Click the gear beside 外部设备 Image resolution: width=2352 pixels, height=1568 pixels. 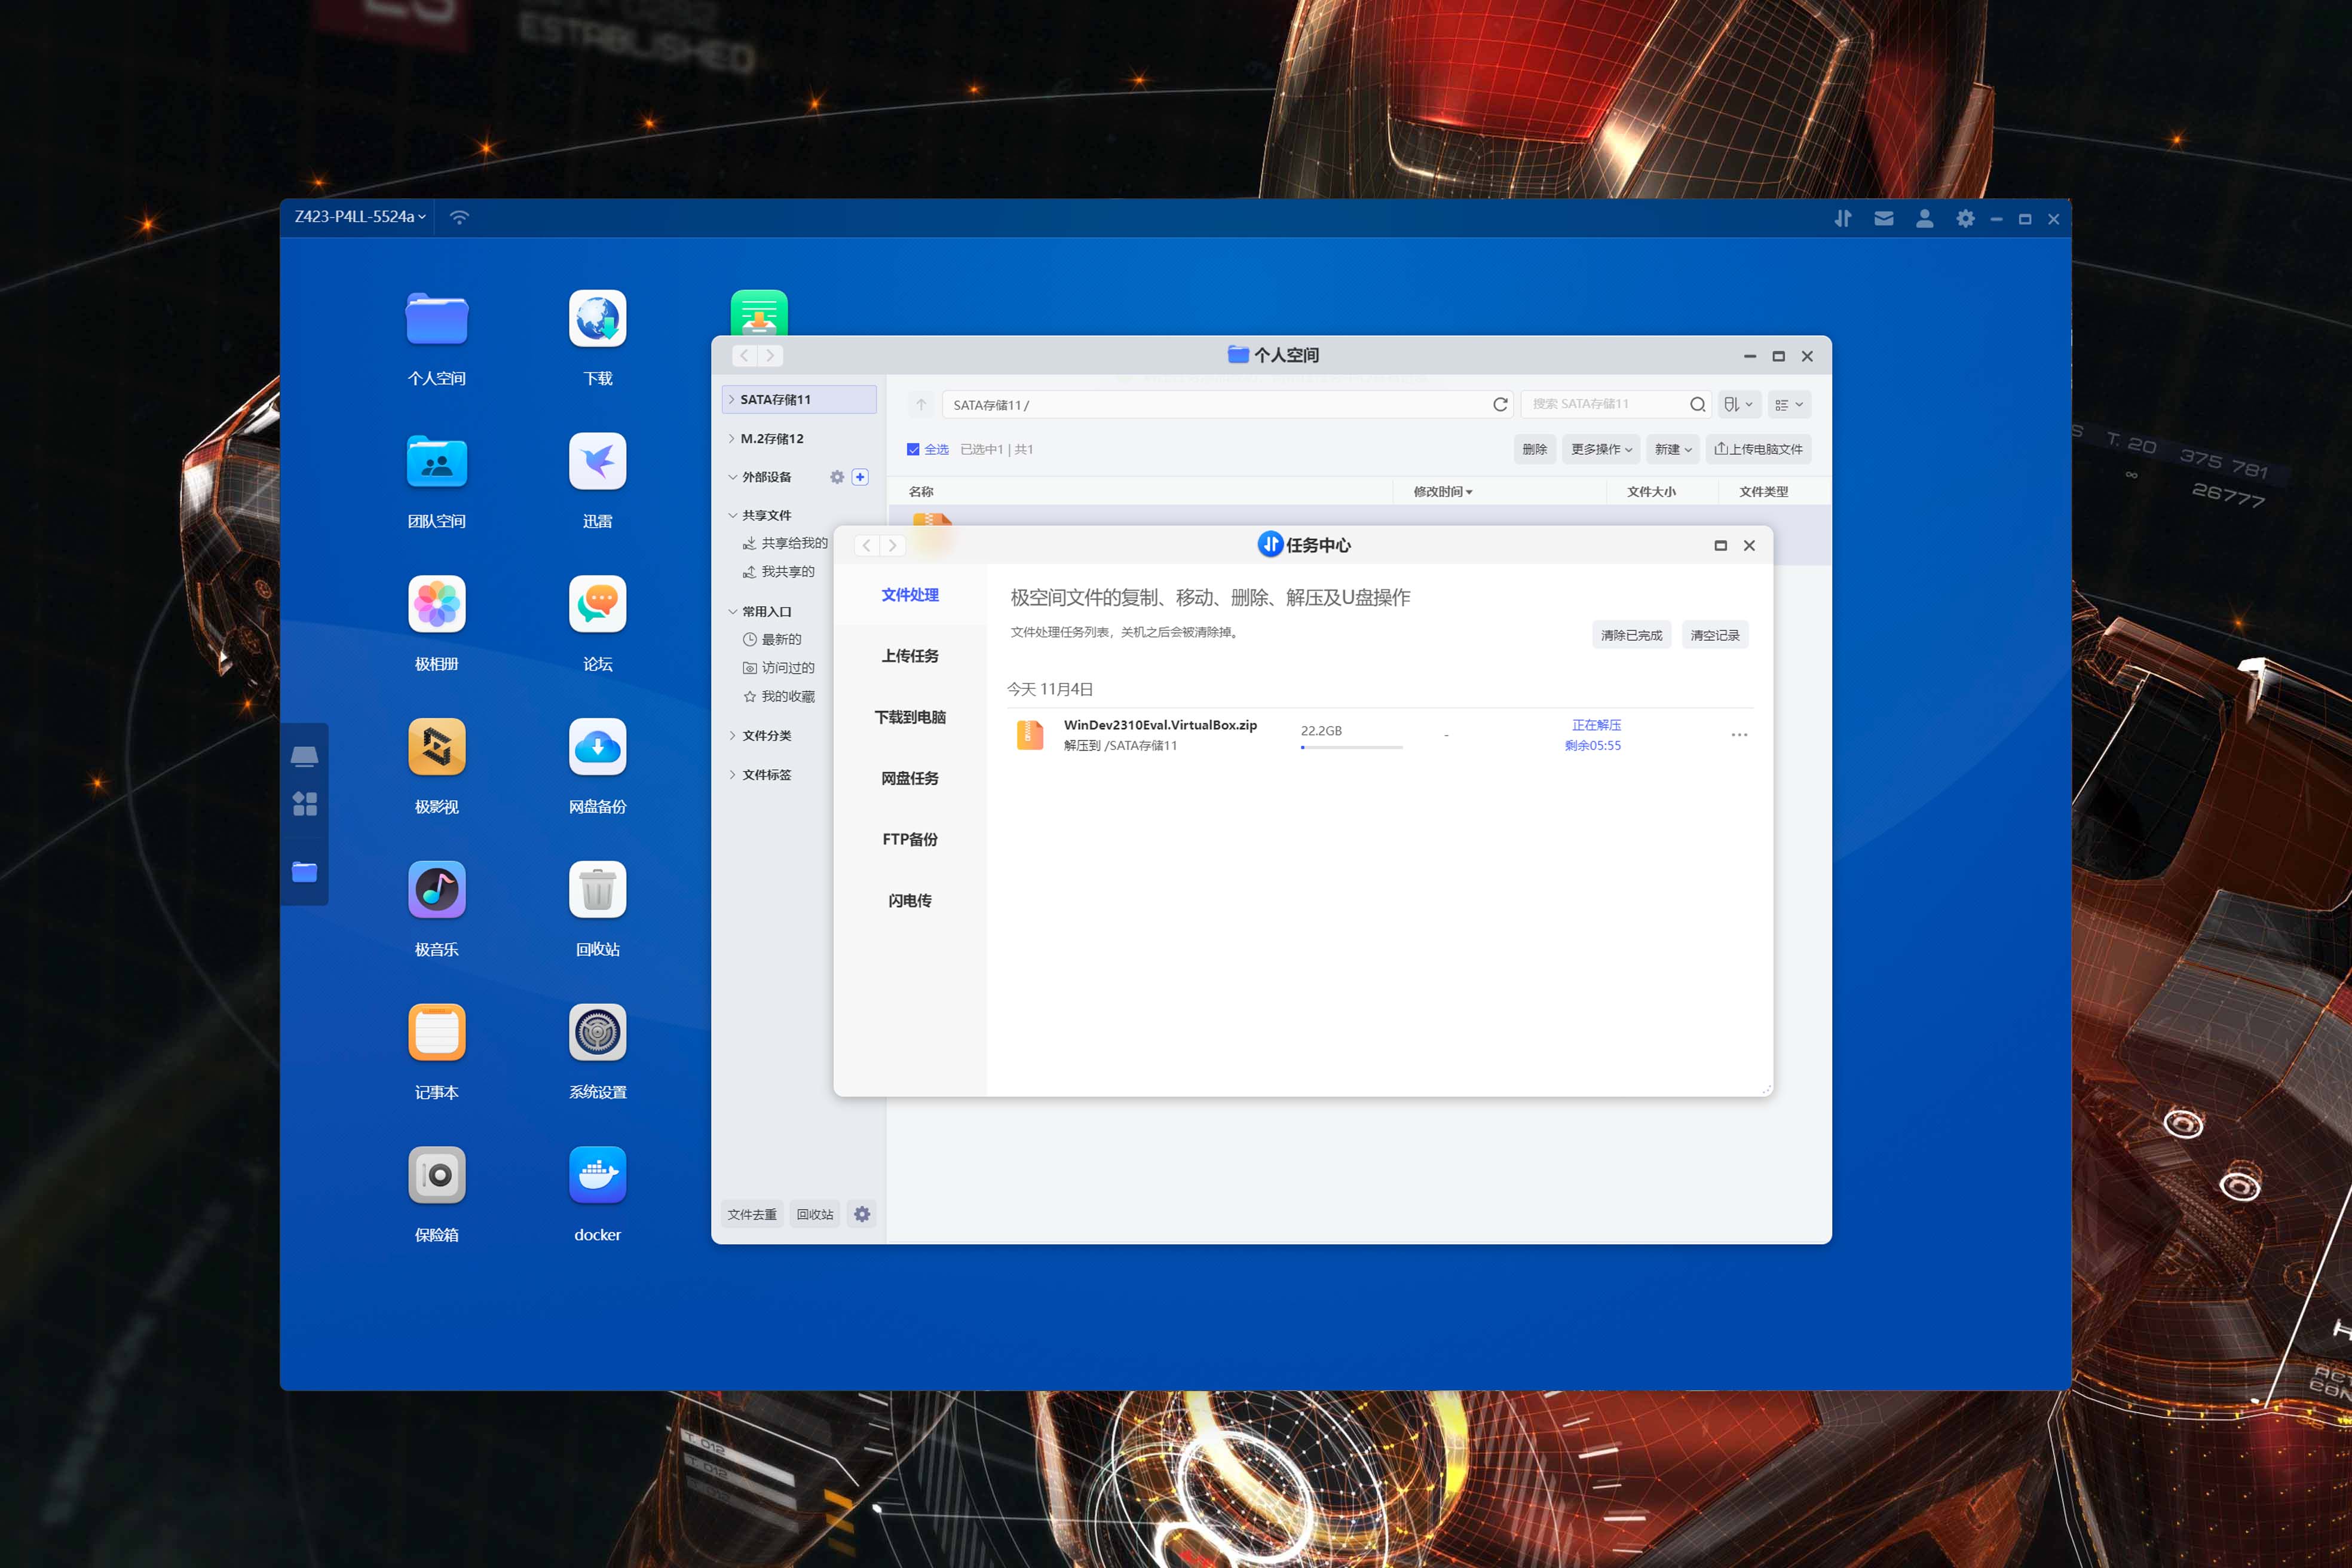coord(837,477)
